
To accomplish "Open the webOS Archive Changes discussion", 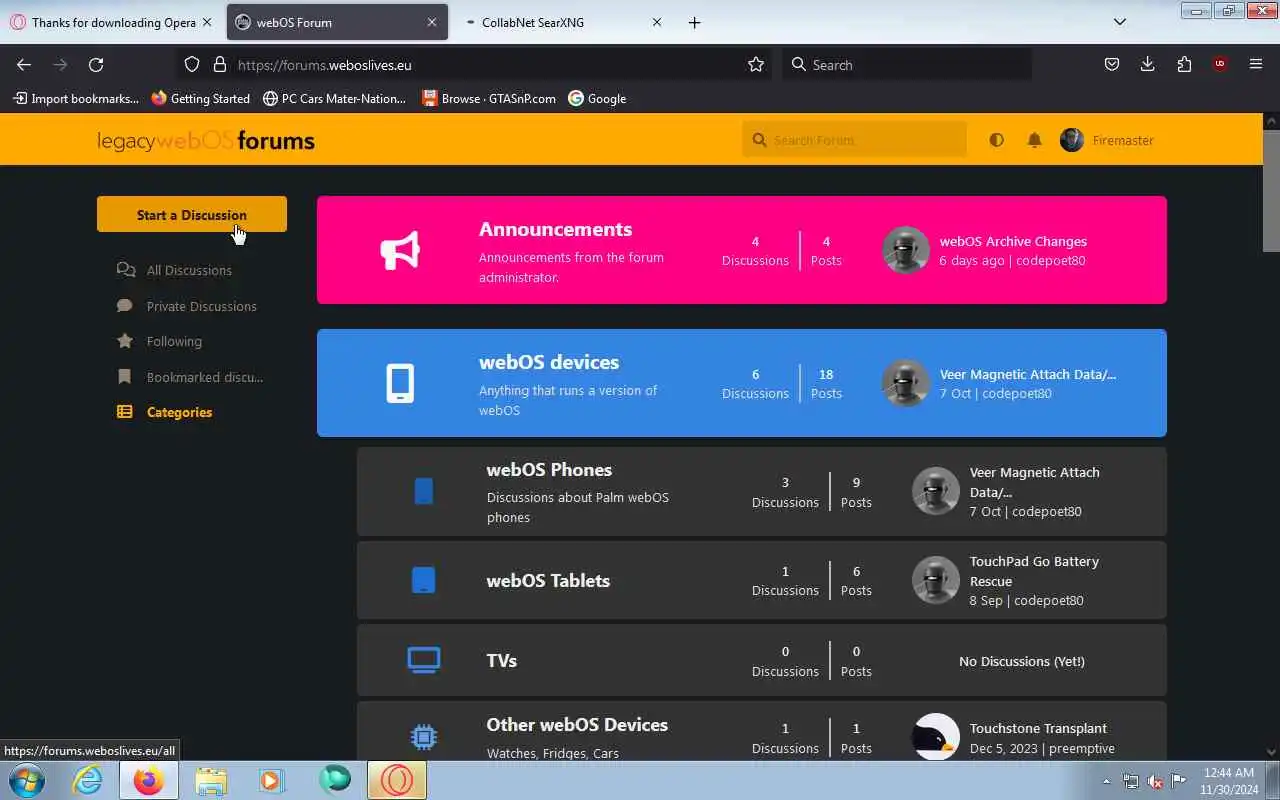I will click(1013, 241).
